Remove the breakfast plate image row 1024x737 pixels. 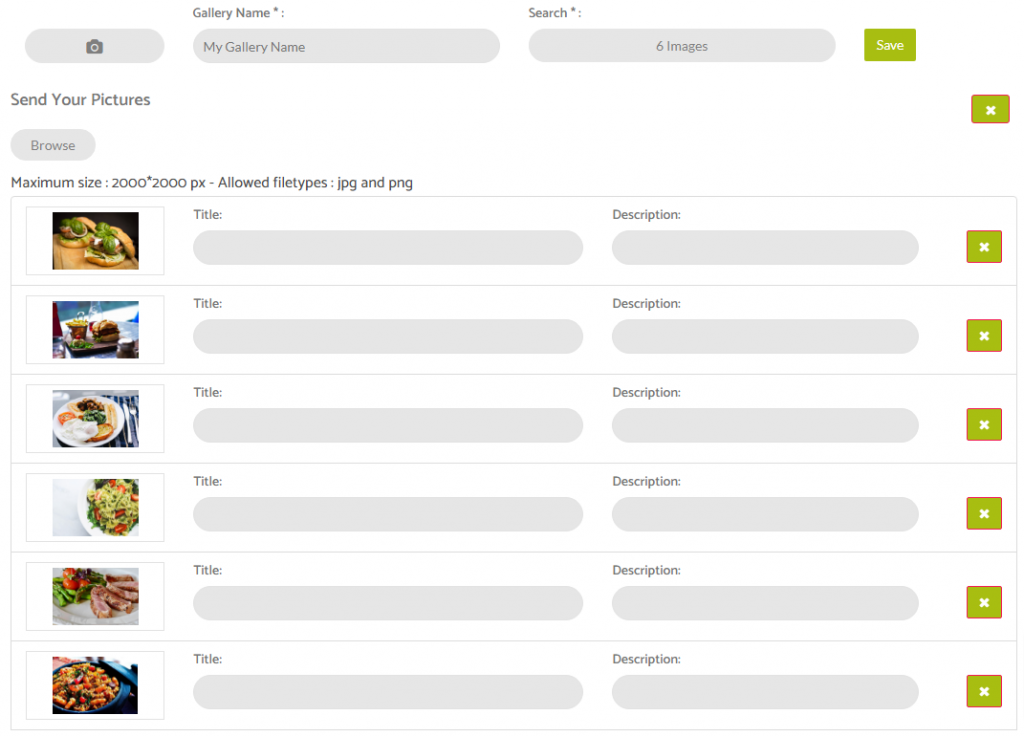tap(984, 425)
